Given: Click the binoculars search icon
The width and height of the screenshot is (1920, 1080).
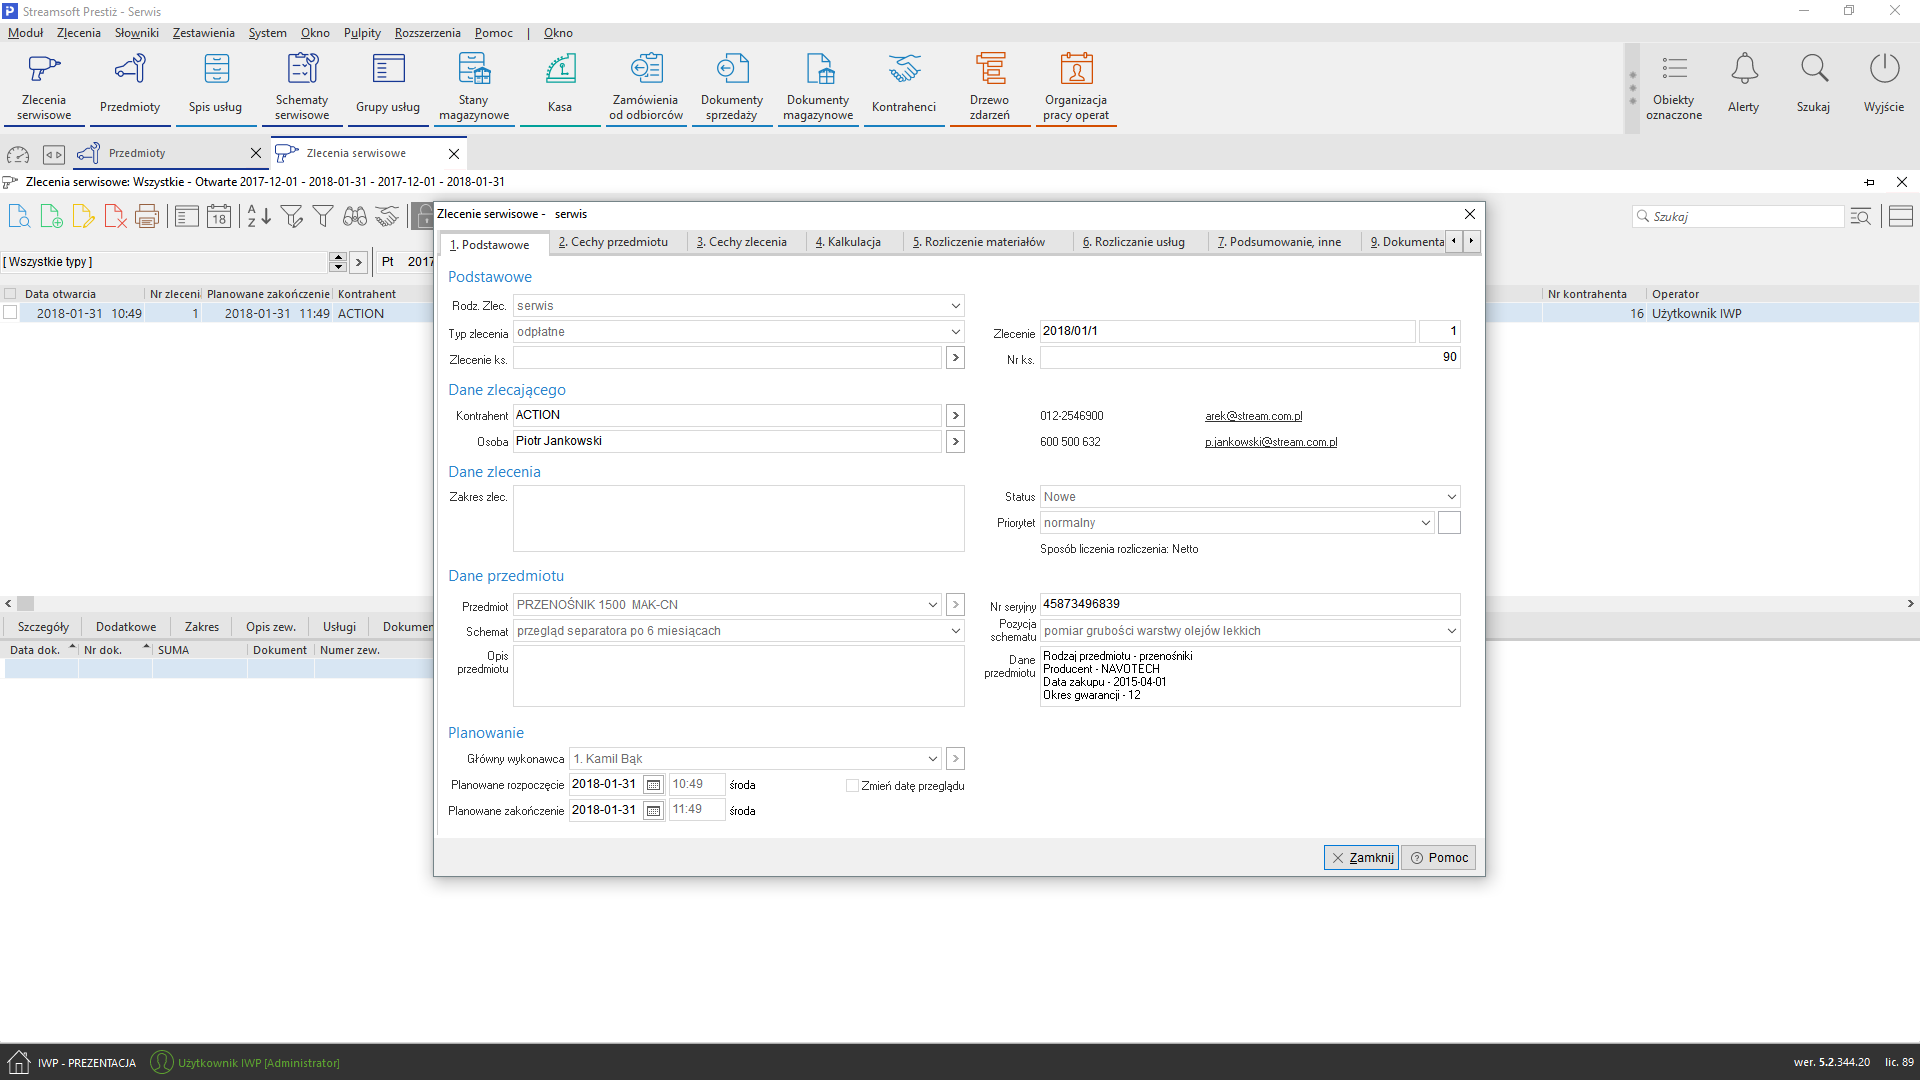Looking at the screenshot, I should (x=355, y=216).
